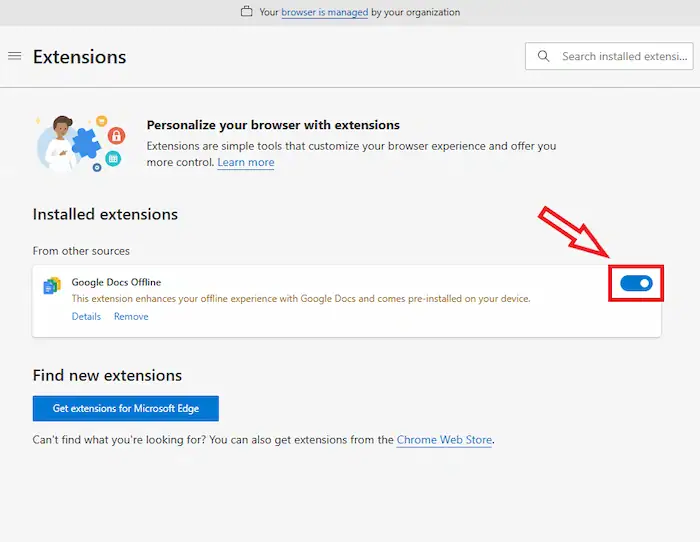Image resolution: width=700 pixels, height=542 pixels.
Task: Click the 'Personalize your browser with extensions' heading
Action: point(273,125)
